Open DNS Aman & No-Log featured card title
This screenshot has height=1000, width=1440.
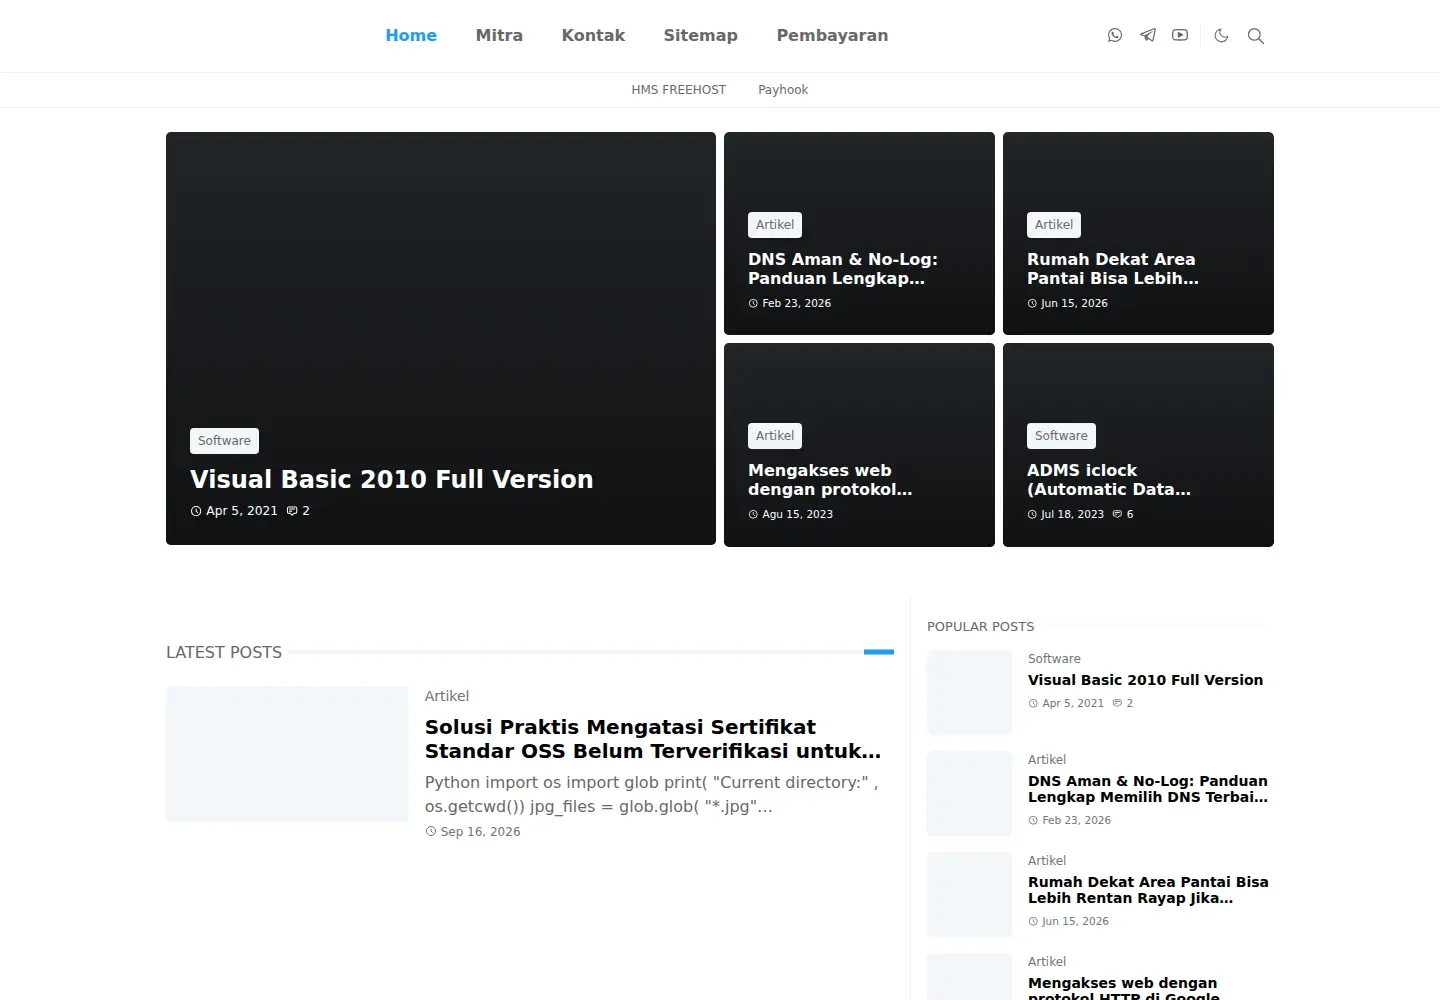point(843,269)
